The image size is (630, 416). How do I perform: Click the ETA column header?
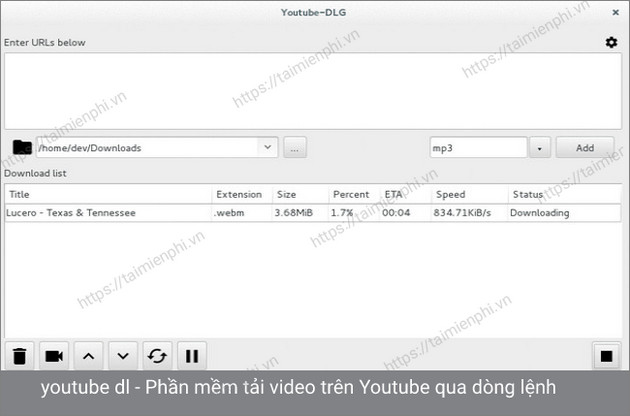[406, 195]
